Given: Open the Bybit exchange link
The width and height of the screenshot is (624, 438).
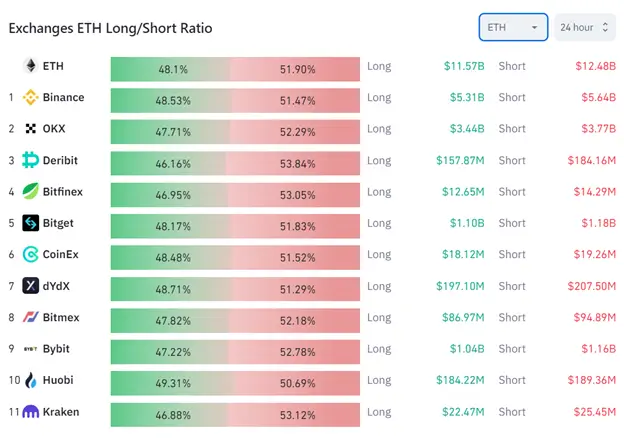Looking at the screenshot, I should (58, 349).
